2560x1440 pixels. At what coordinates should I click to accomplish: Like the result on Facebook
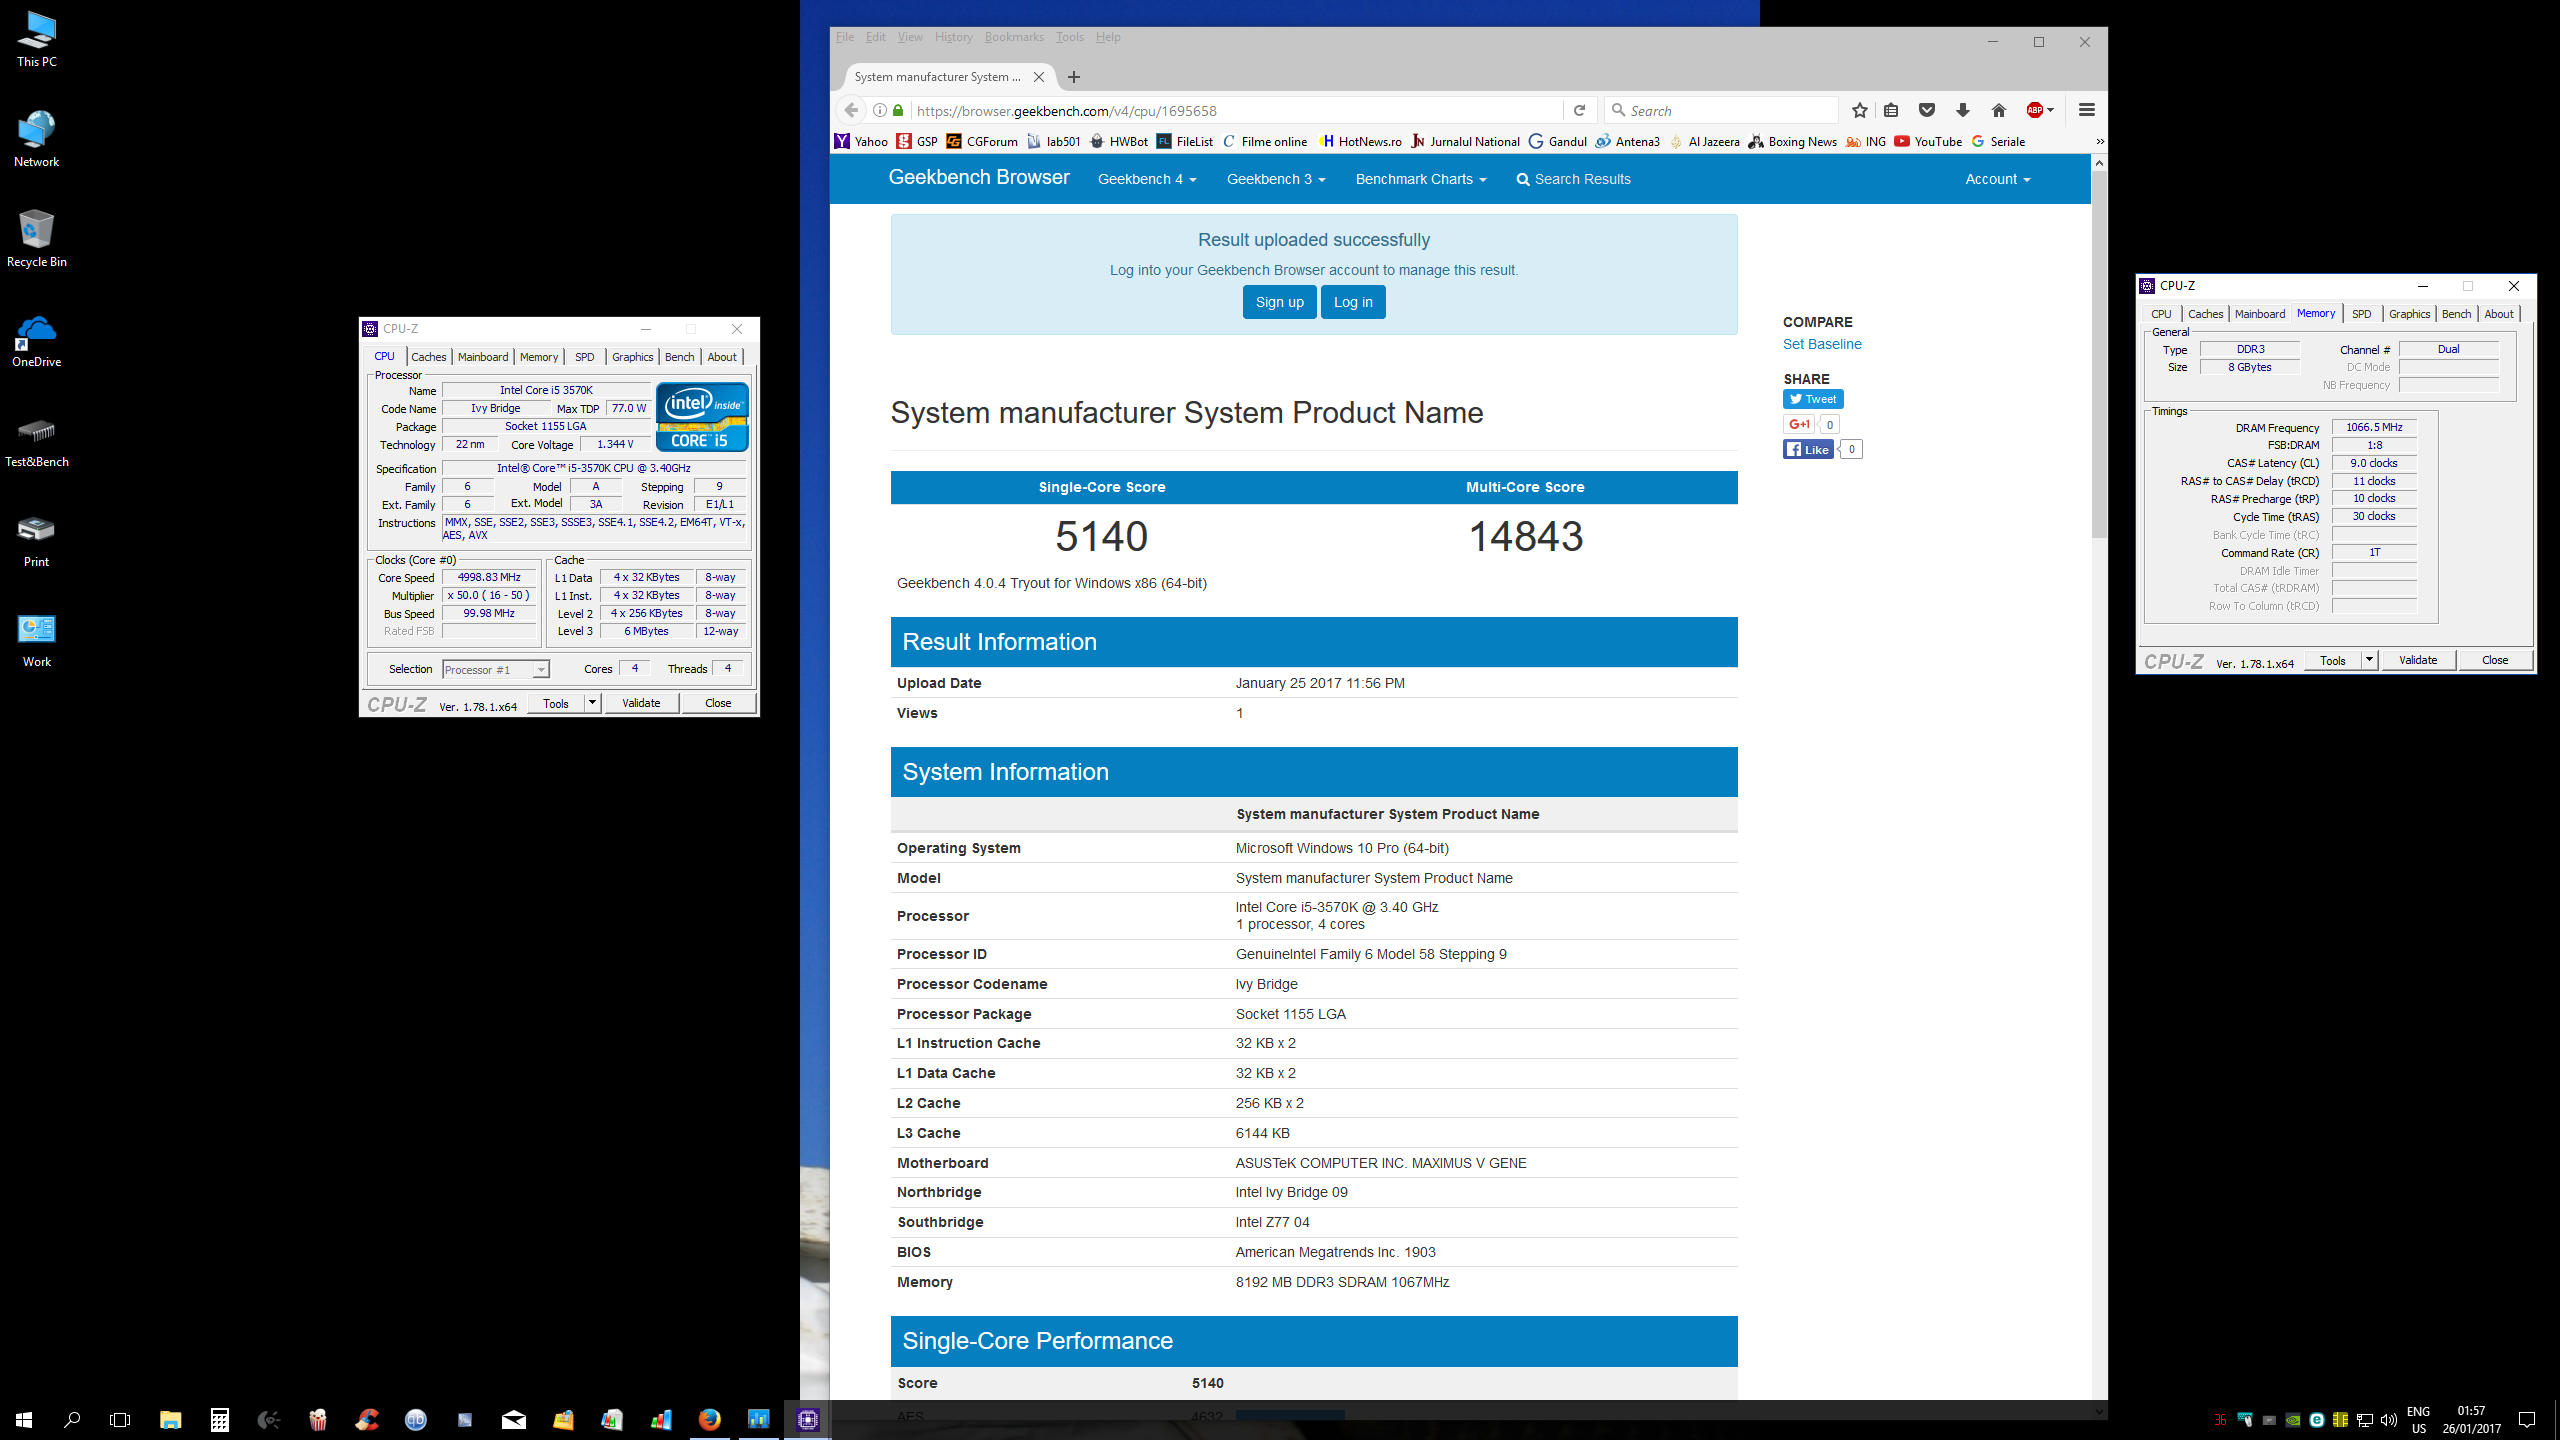tap(1808, 449)
